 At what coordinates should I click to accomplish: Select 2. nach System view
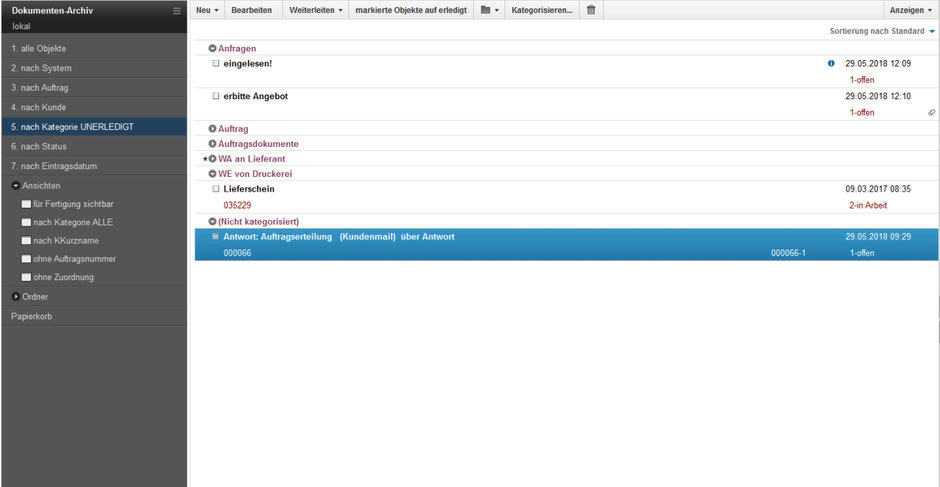click(94, 68)
